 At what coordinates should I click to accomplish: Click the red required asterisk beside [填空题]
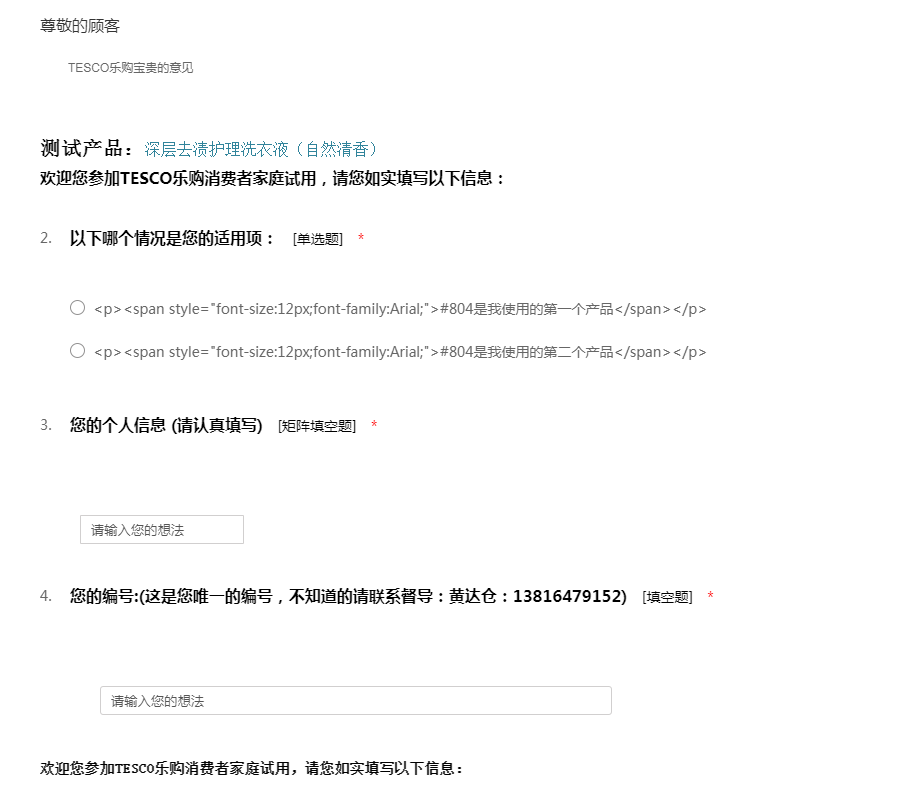(710, 597)
